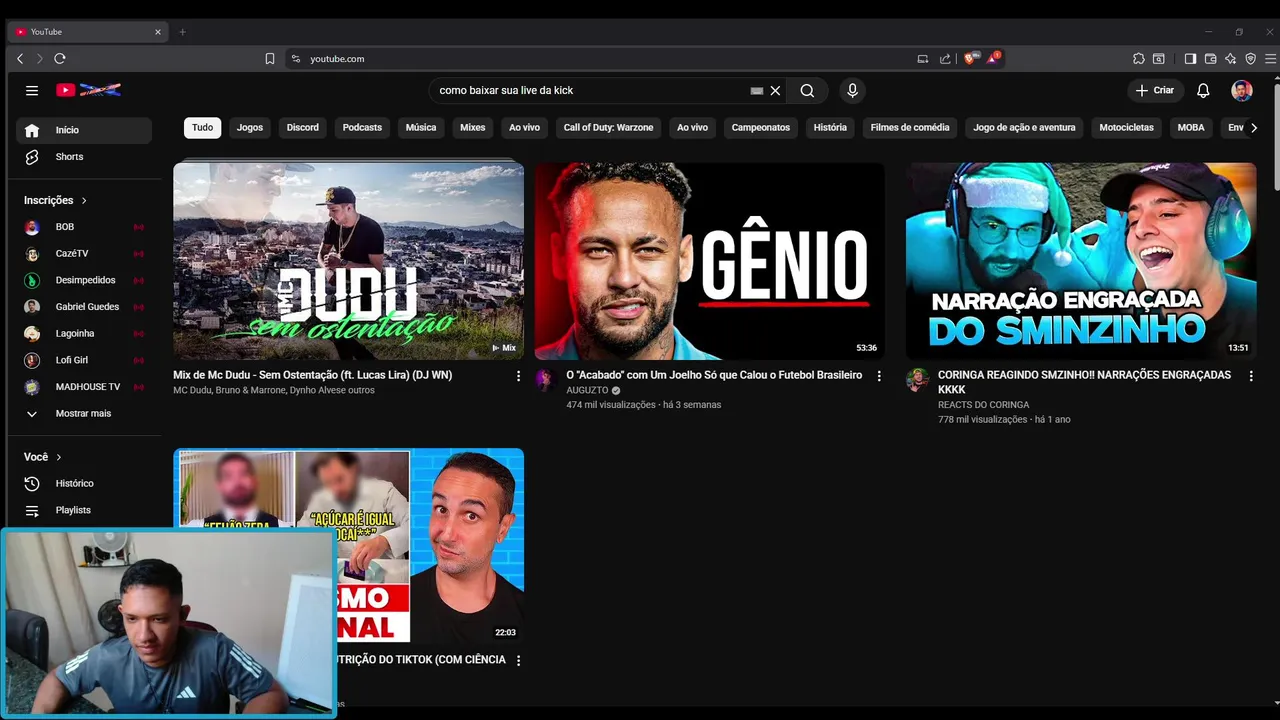Screen dimensions: 1280x720
Task: Select the Filmes de comédia chip
Action: (x=910, y=128)
